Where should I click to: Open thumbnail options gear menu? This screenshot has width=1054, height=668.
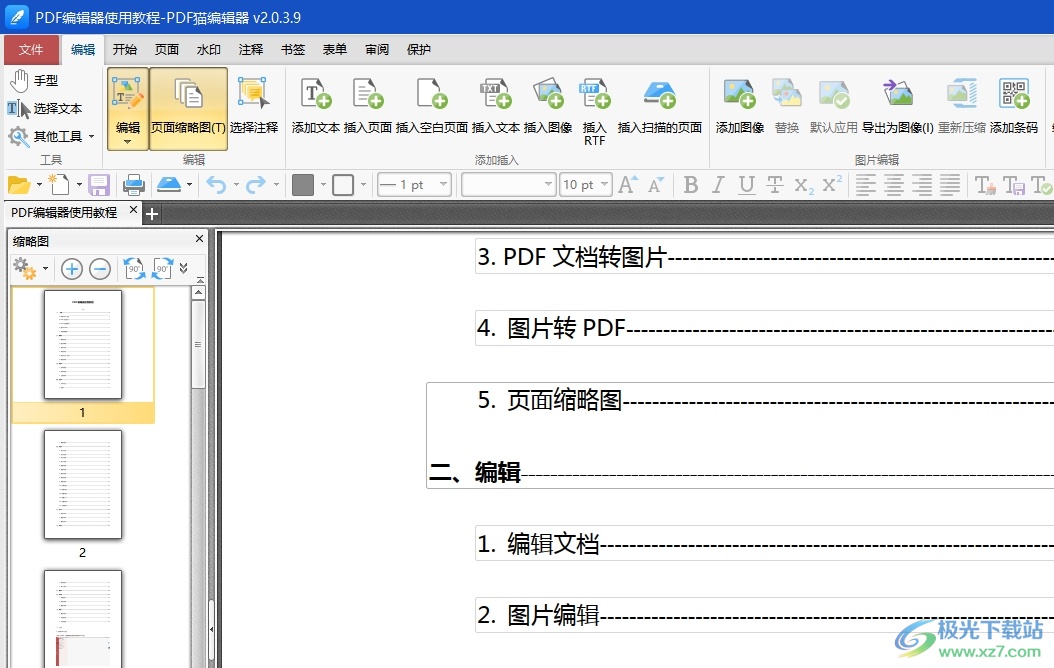click(x=30, y=269)
